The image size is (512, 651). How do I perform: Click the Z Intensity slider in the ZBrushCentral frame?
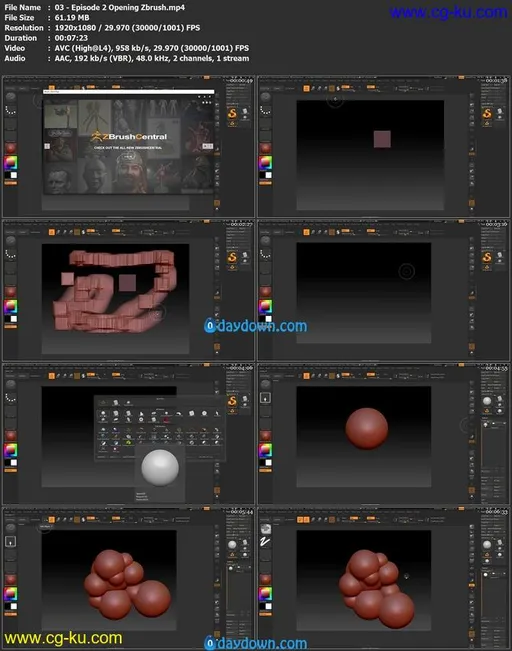click(116, 87)
